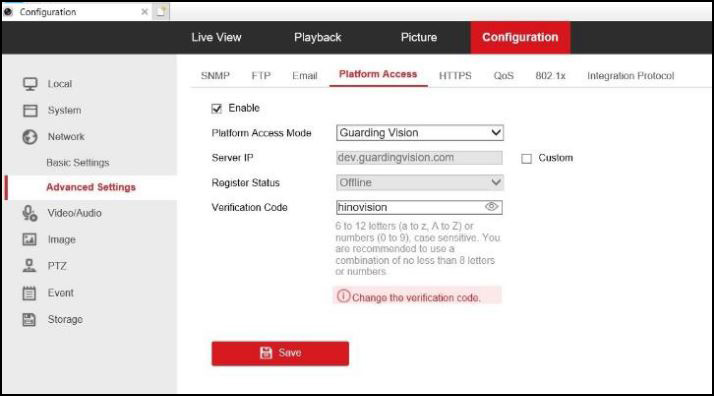Go to the Integration Protocol tab
This screenshot has width=714, height=396.
tap(631, 76)
